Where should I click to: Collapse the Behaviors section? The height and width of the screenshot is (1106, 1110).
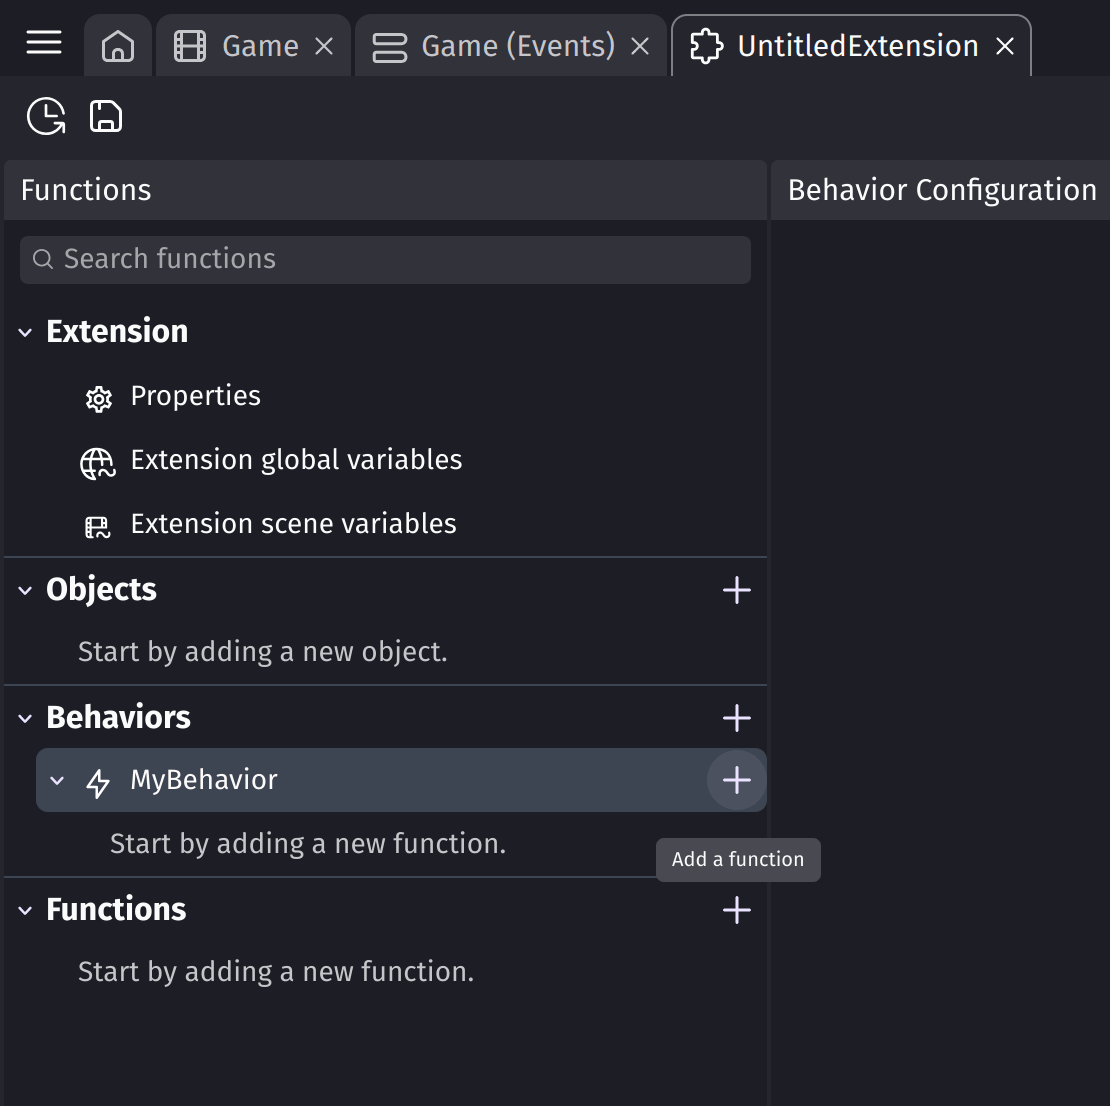pyautogui.click(x=25, y=718)
